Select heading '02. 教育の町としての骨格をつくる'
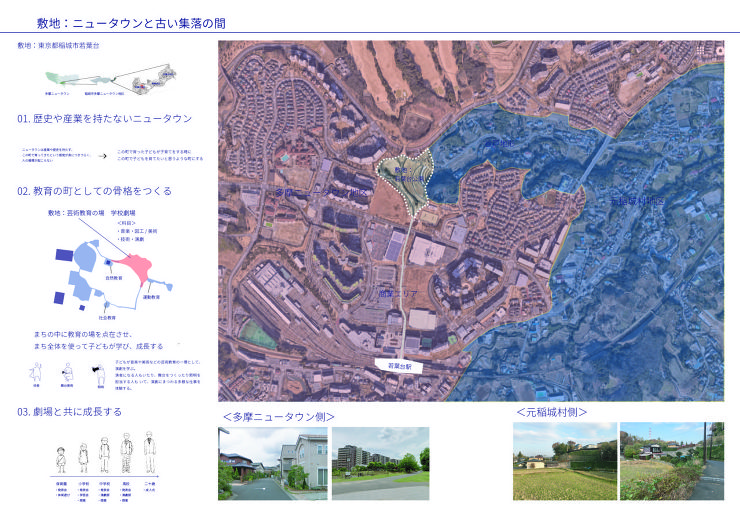The image size is (740, 523). 94,191
